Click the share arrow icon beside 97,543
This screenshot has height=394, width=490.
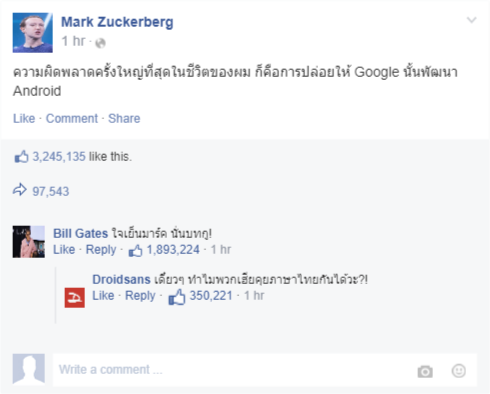point(20,190)
